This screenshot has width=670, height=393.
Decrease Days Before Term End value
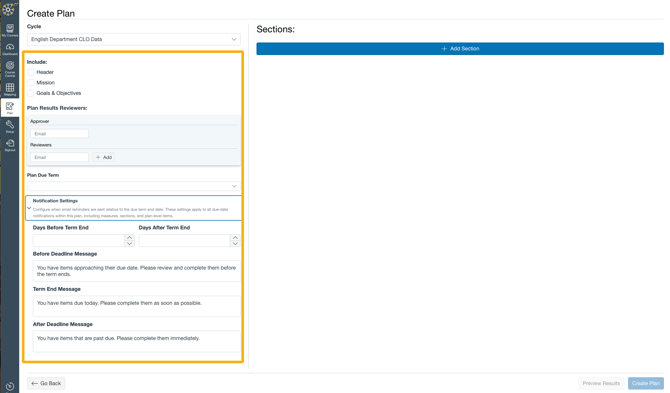[129, 243]
